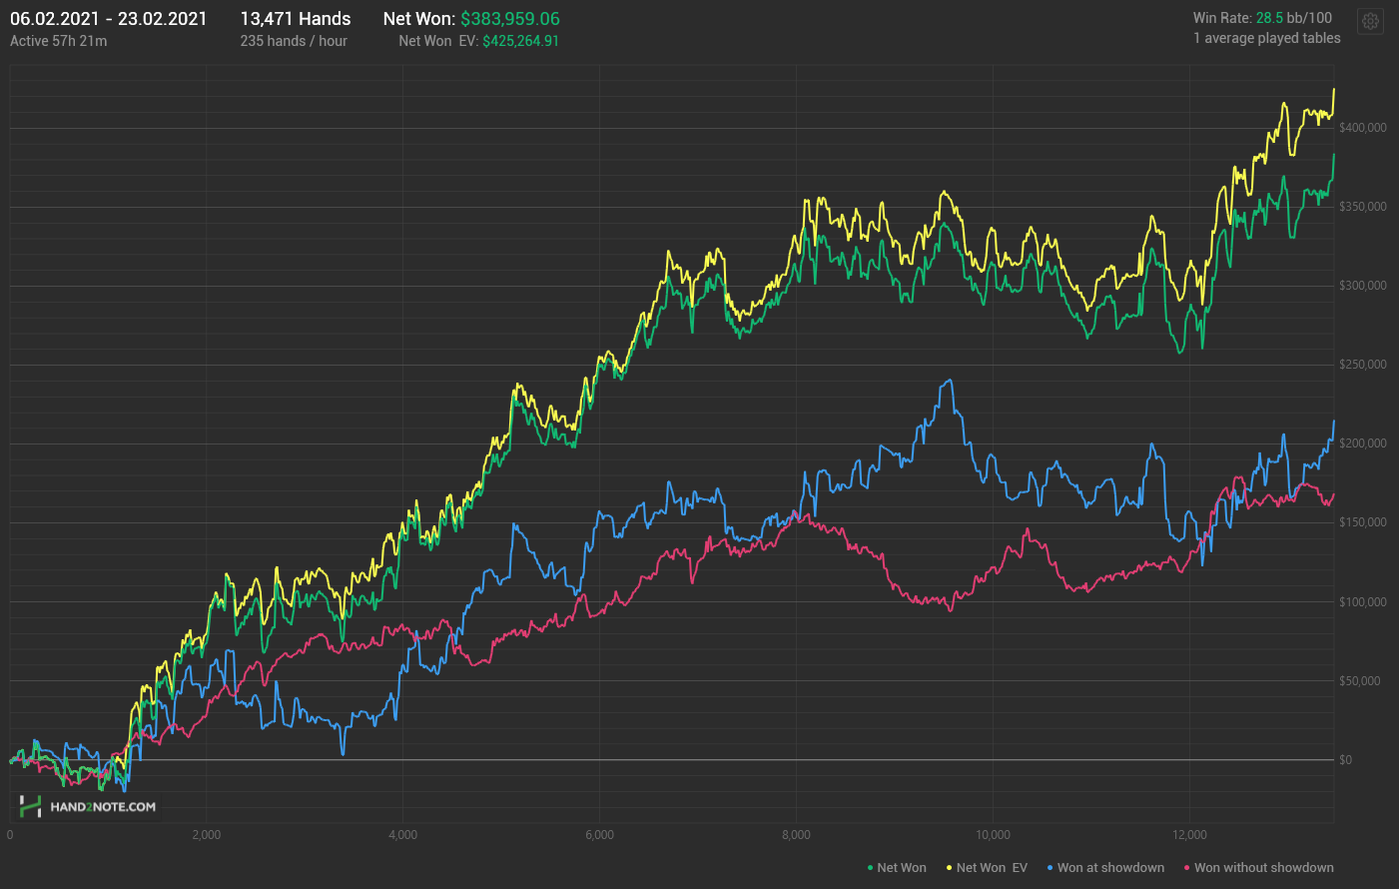Viewport: 1399px width, 889px height.
Task: Click the Net Won EV $425,264.91 value
Action: click(x=520, y=41)
